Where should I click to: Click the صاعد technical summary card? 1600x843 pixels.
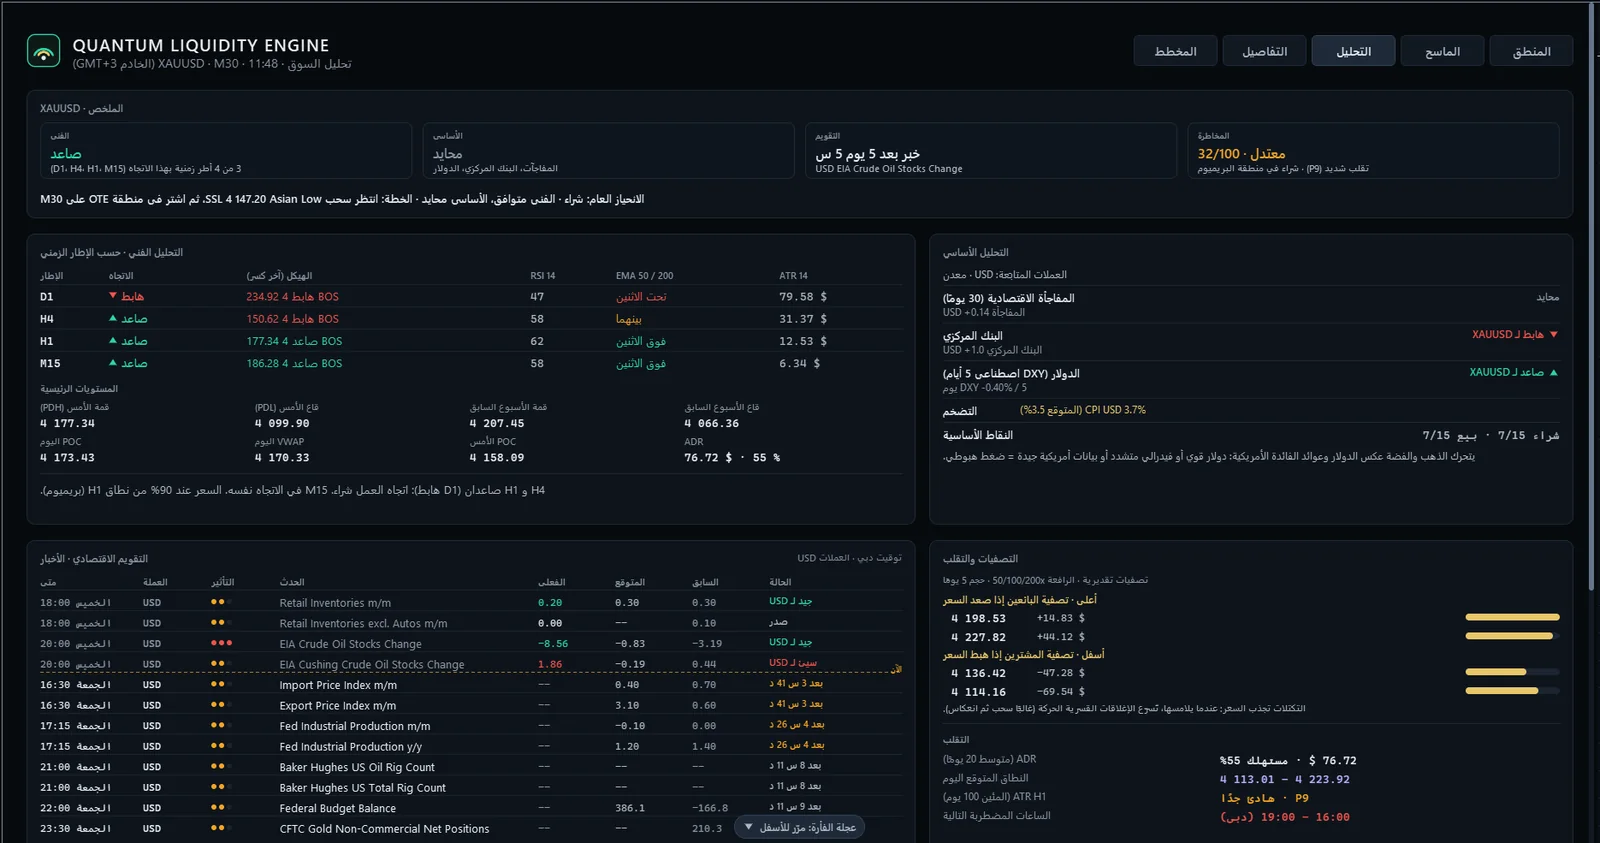(226, 151)
